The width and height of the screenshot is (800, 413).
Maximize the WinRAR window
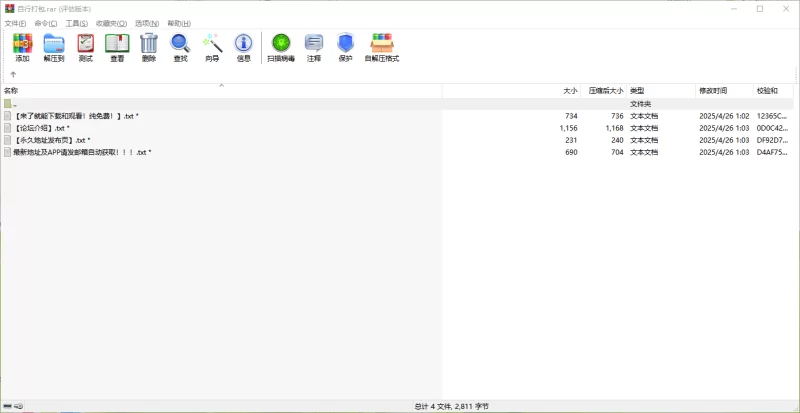[760, 9]
